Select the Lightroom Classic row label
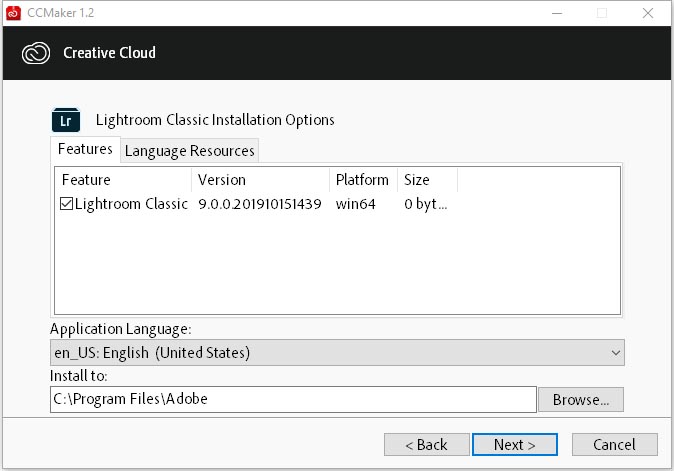Screen dimensions: 674x471 point(131,204)
